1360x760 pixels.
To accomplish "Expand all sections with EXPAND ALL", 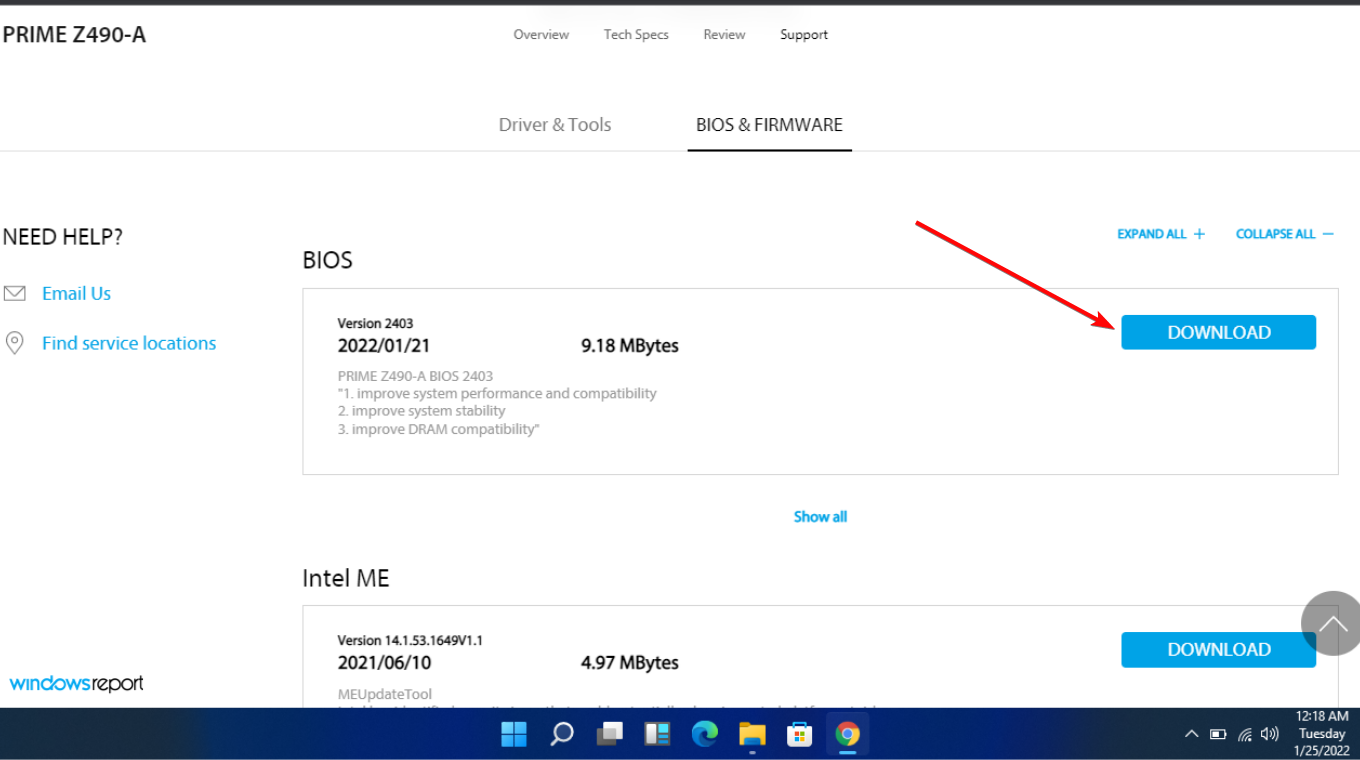I will 1161,234.
